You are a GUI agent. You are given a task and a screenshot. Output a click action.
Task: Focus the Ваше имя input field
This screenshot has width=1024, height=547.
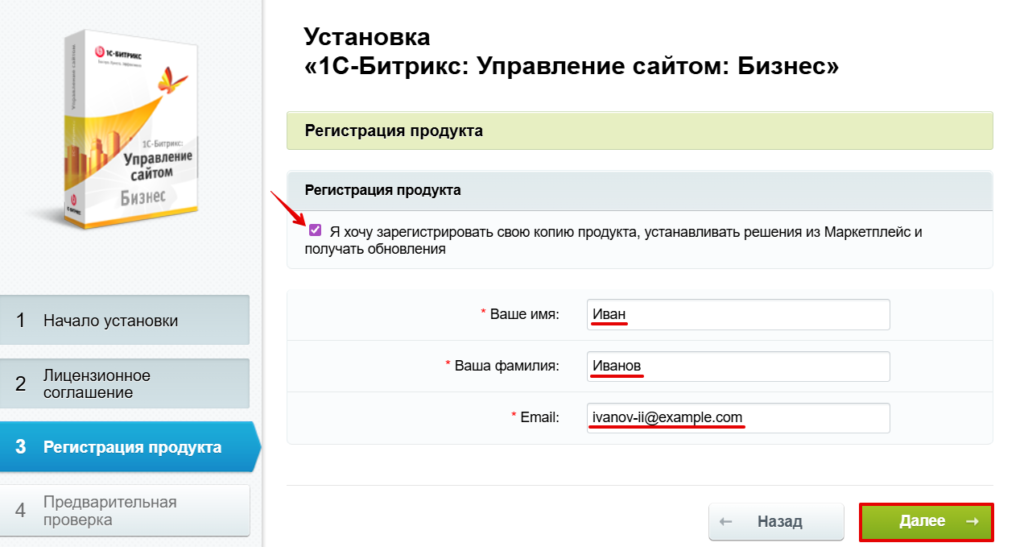tap(738, 315)
